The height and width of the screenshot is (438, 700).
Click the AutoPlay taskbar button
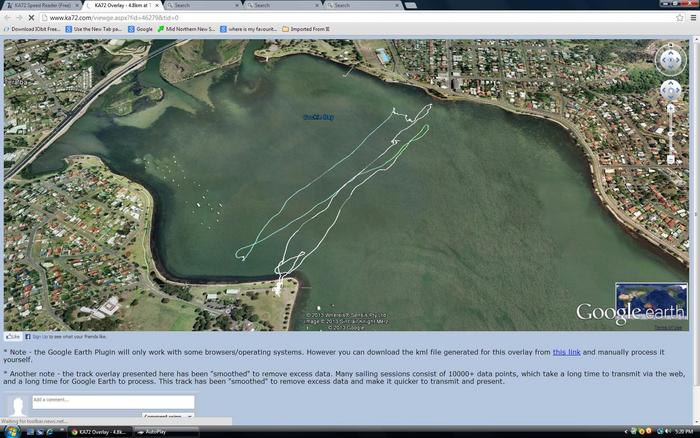(160, 431)
